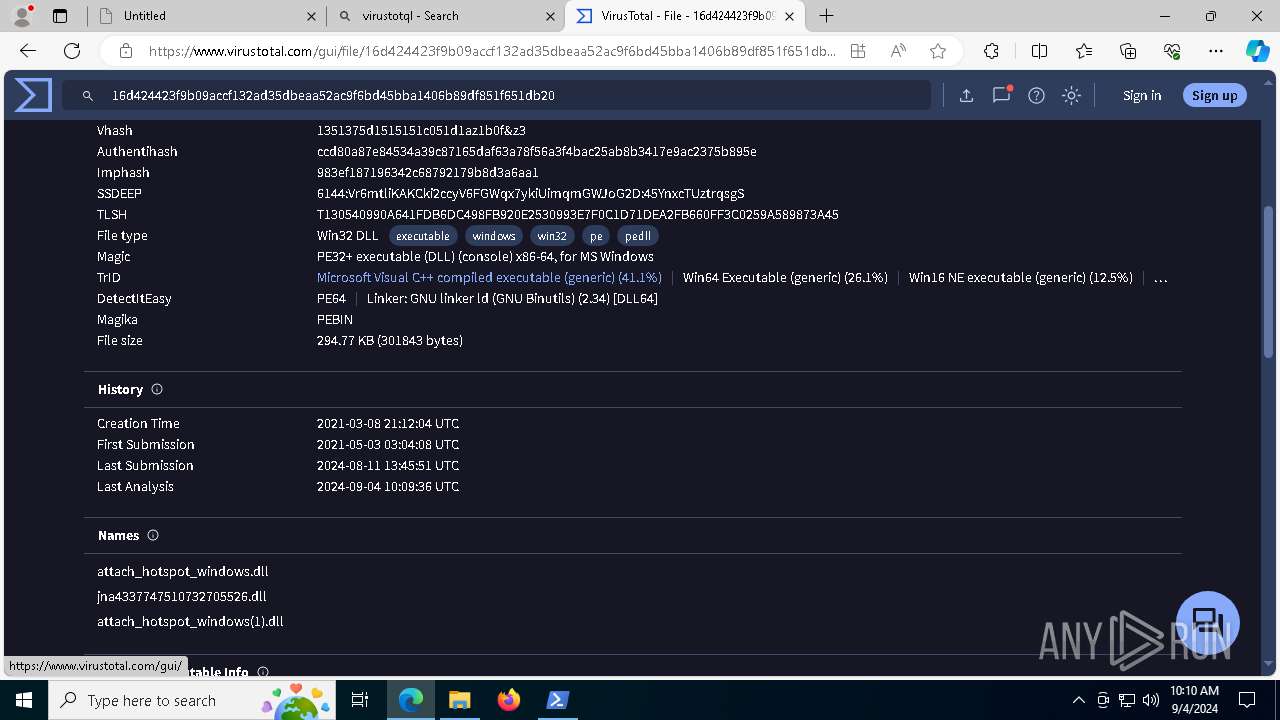Open Task View on taskbar

click(361, 700)
